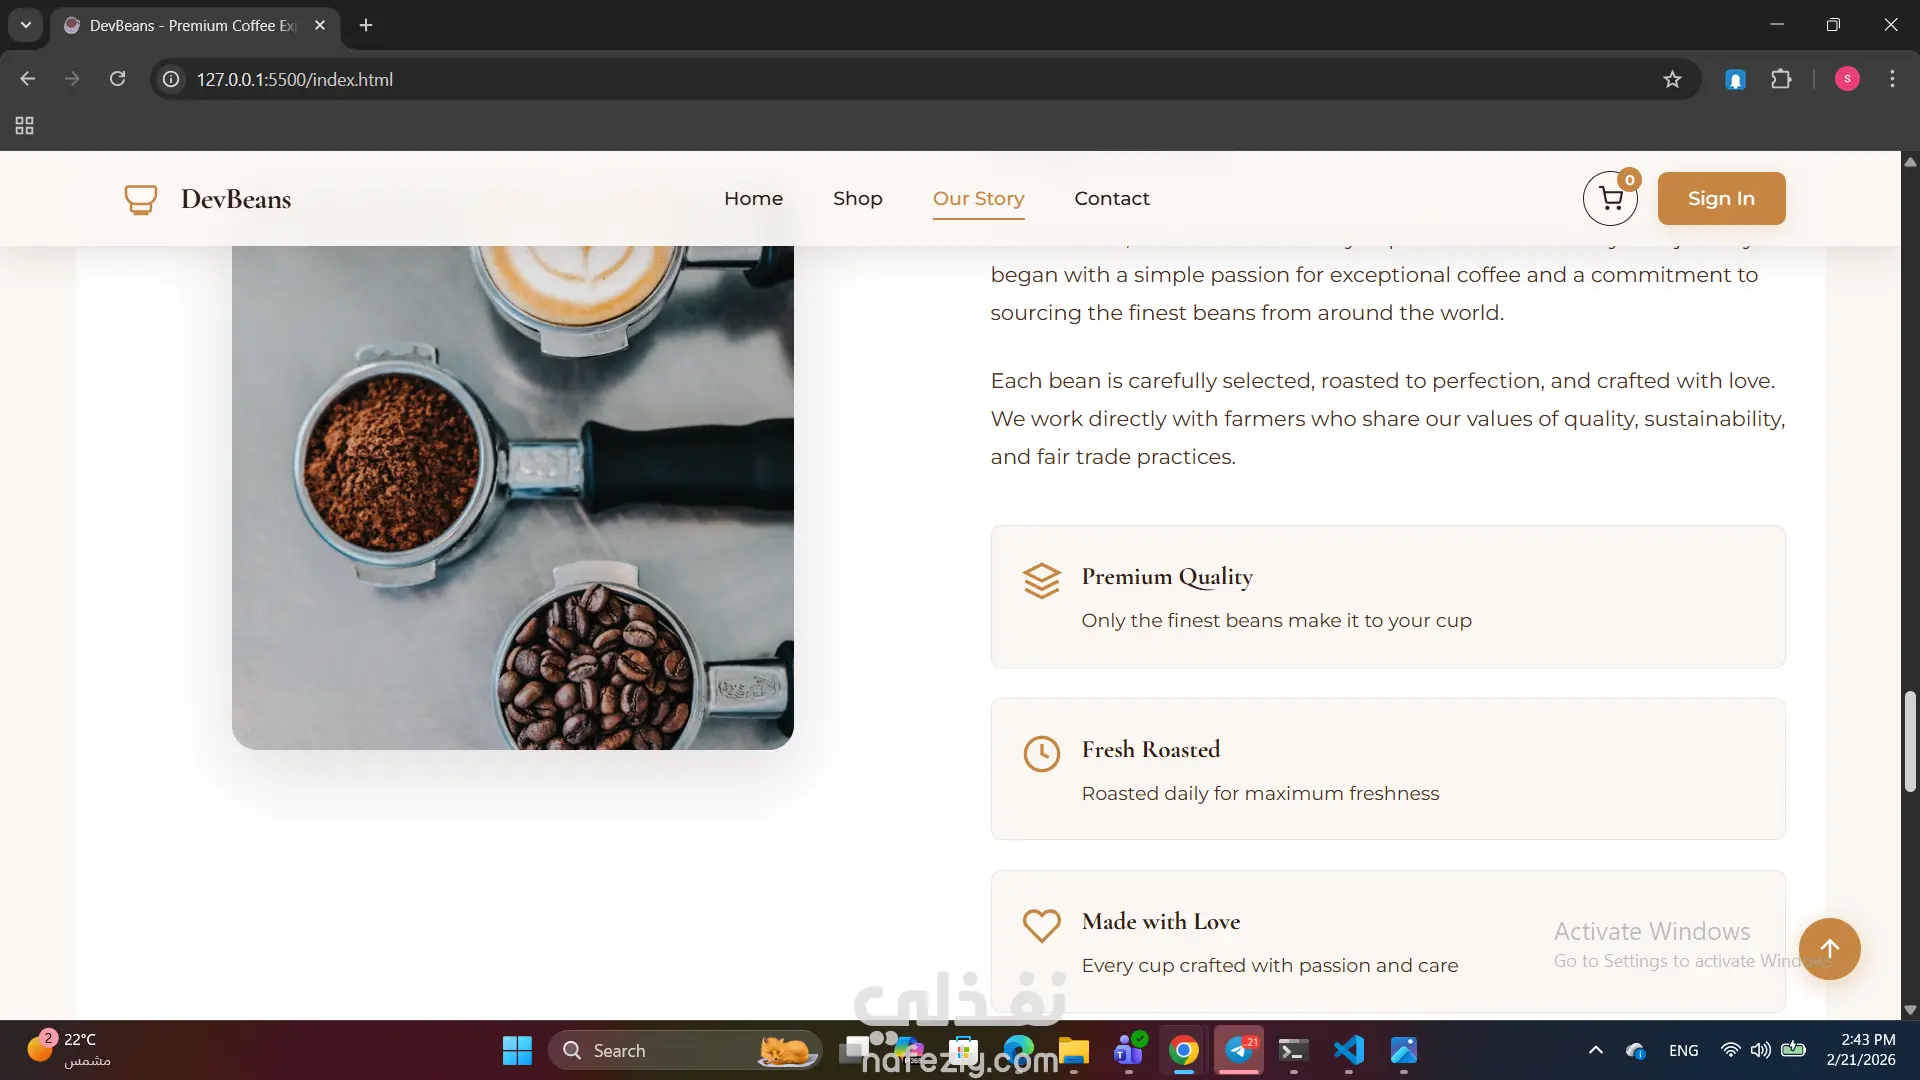1920x1080 pixels.
Task: Navigate to the Contact page link
Action: [x=1111, y=198]
